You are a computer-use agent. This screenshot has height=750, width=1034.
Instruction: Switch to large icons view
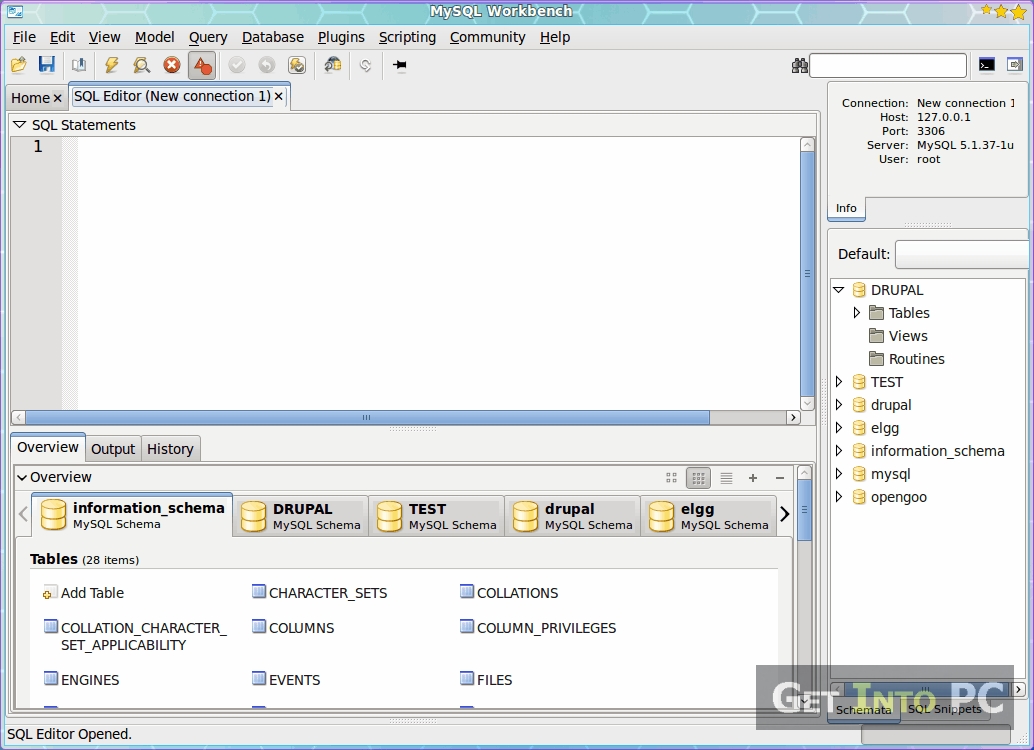click(x=671, y=478)
